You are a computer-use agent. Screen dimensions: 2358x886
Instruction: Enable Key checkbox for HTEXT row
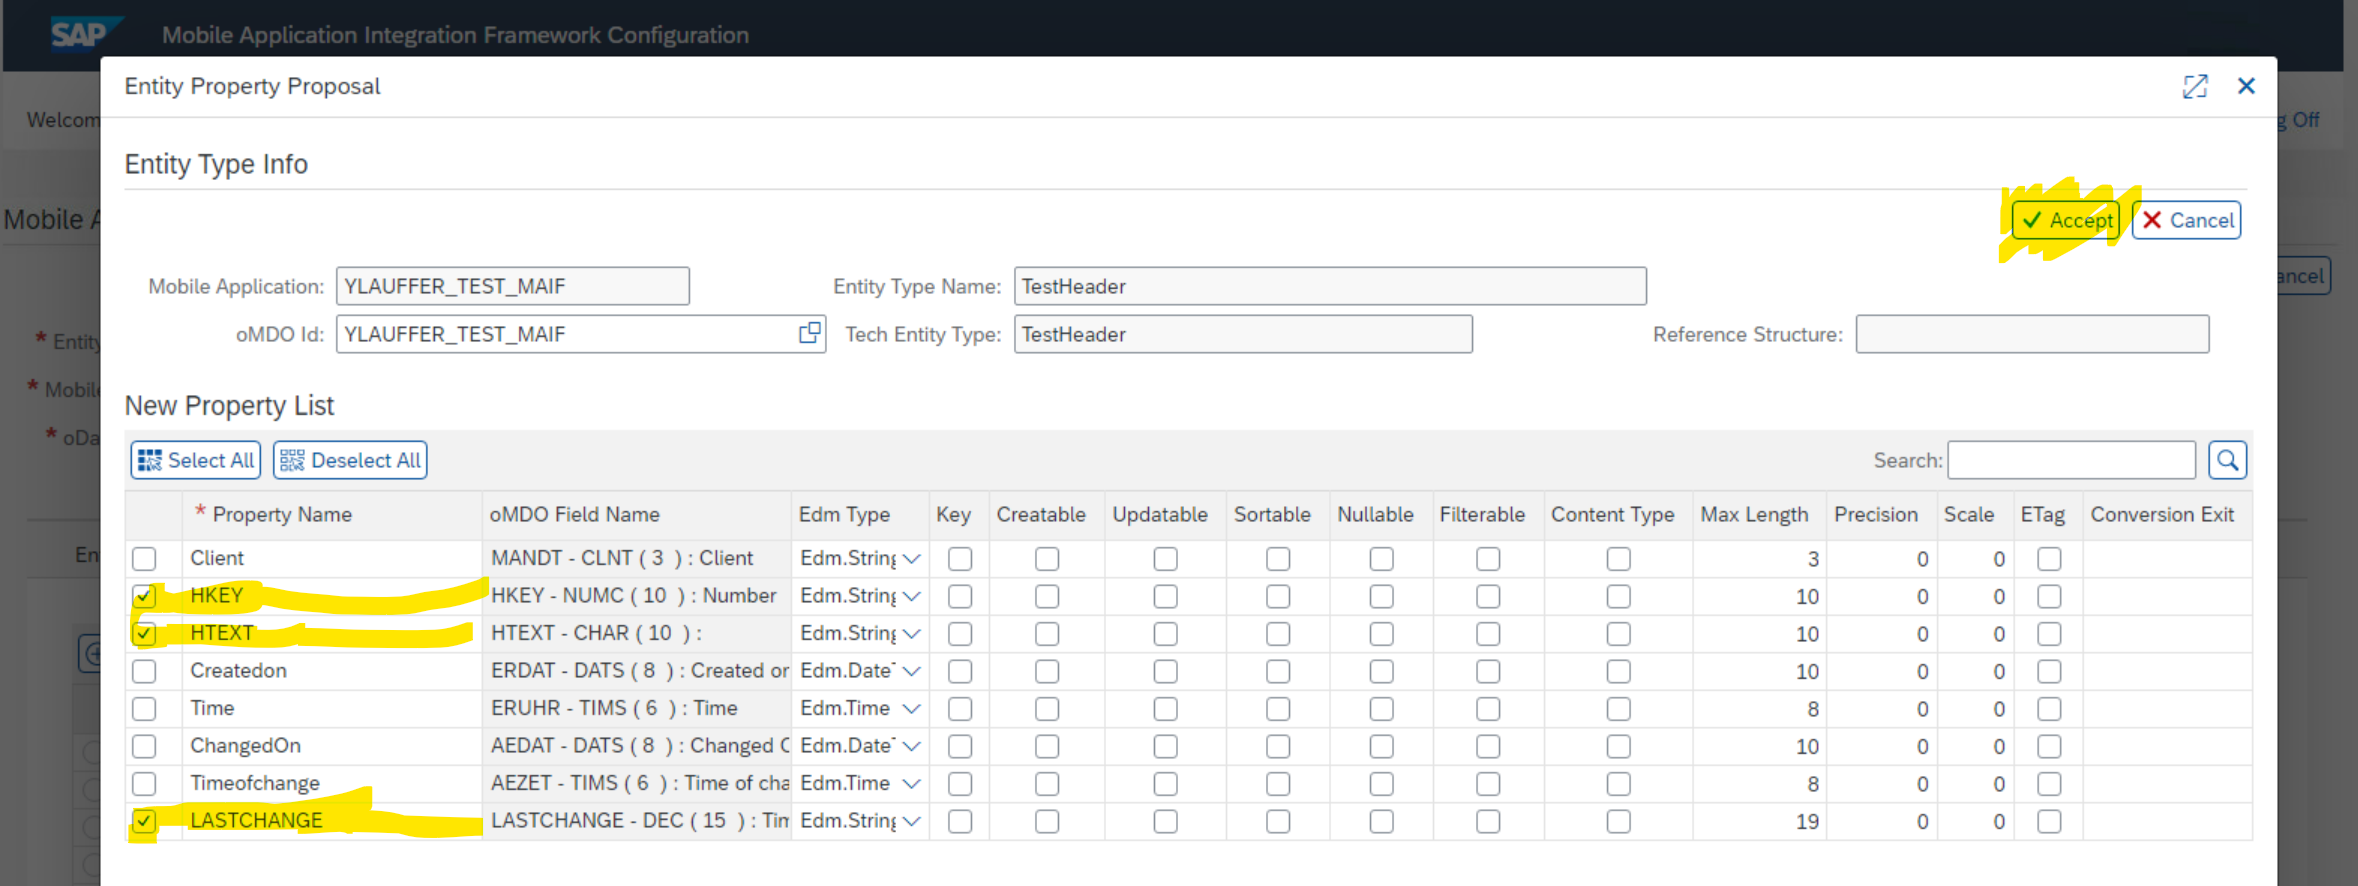point(960,634)
